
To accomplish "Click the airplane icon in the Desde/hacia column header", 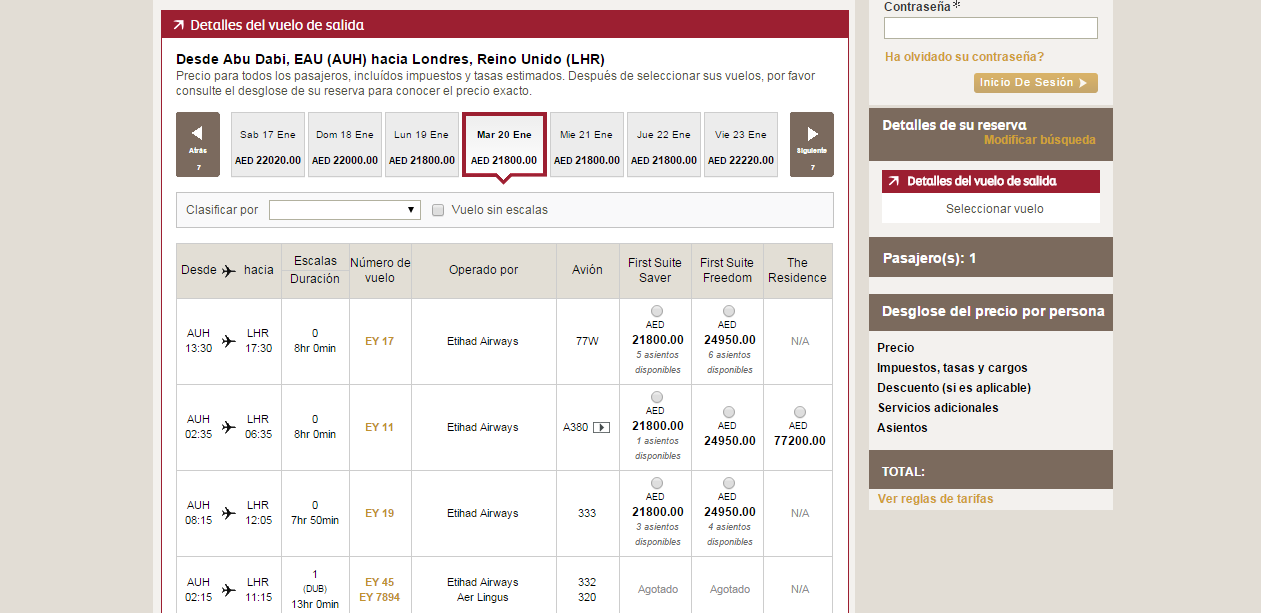I will [229, 270].
